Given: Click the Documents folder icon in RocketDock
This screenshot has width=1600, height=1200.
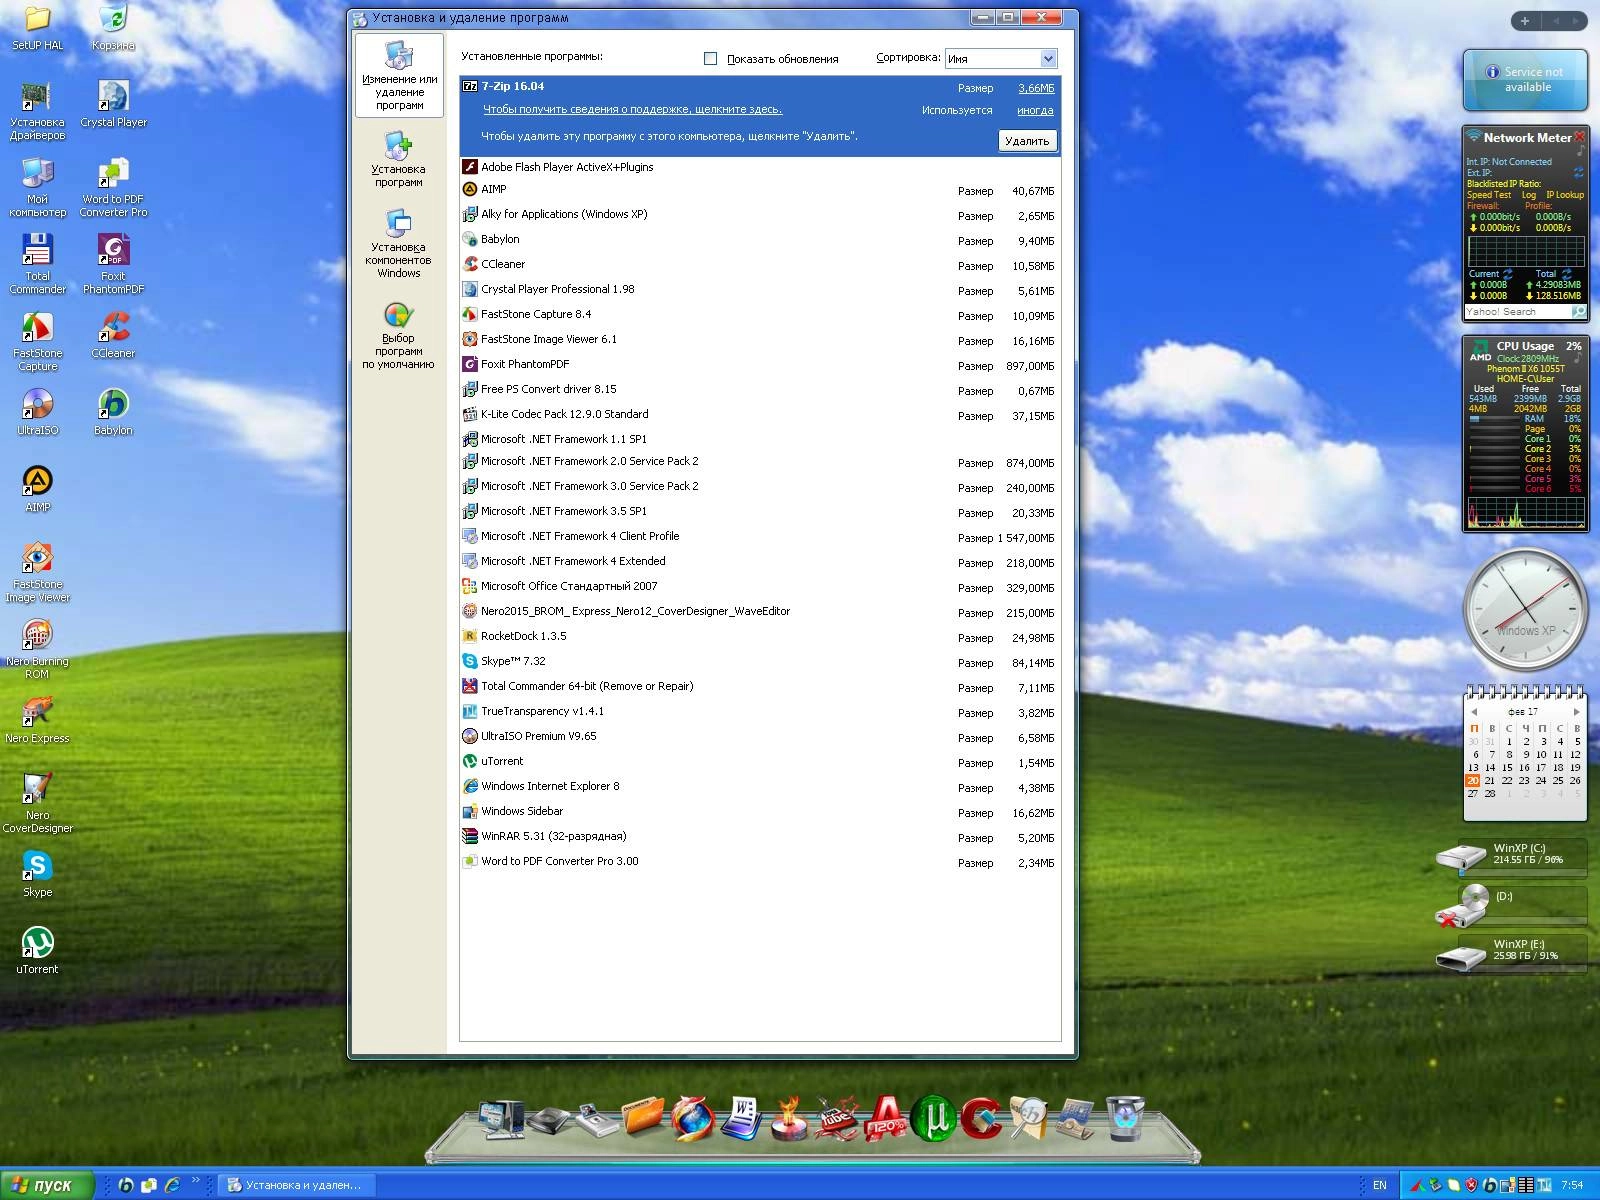Looking at the screenshot, I should pos(643,1116).
